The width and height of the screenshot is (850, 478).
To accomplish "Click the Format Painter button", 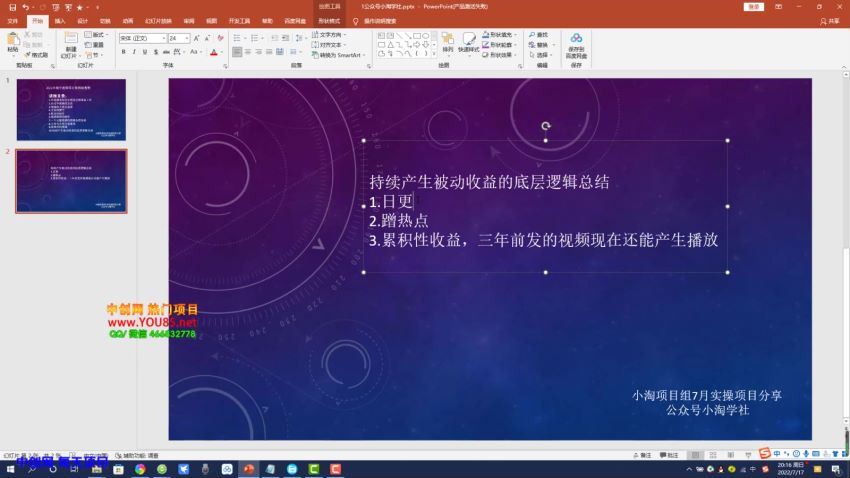I will (36, 55).
